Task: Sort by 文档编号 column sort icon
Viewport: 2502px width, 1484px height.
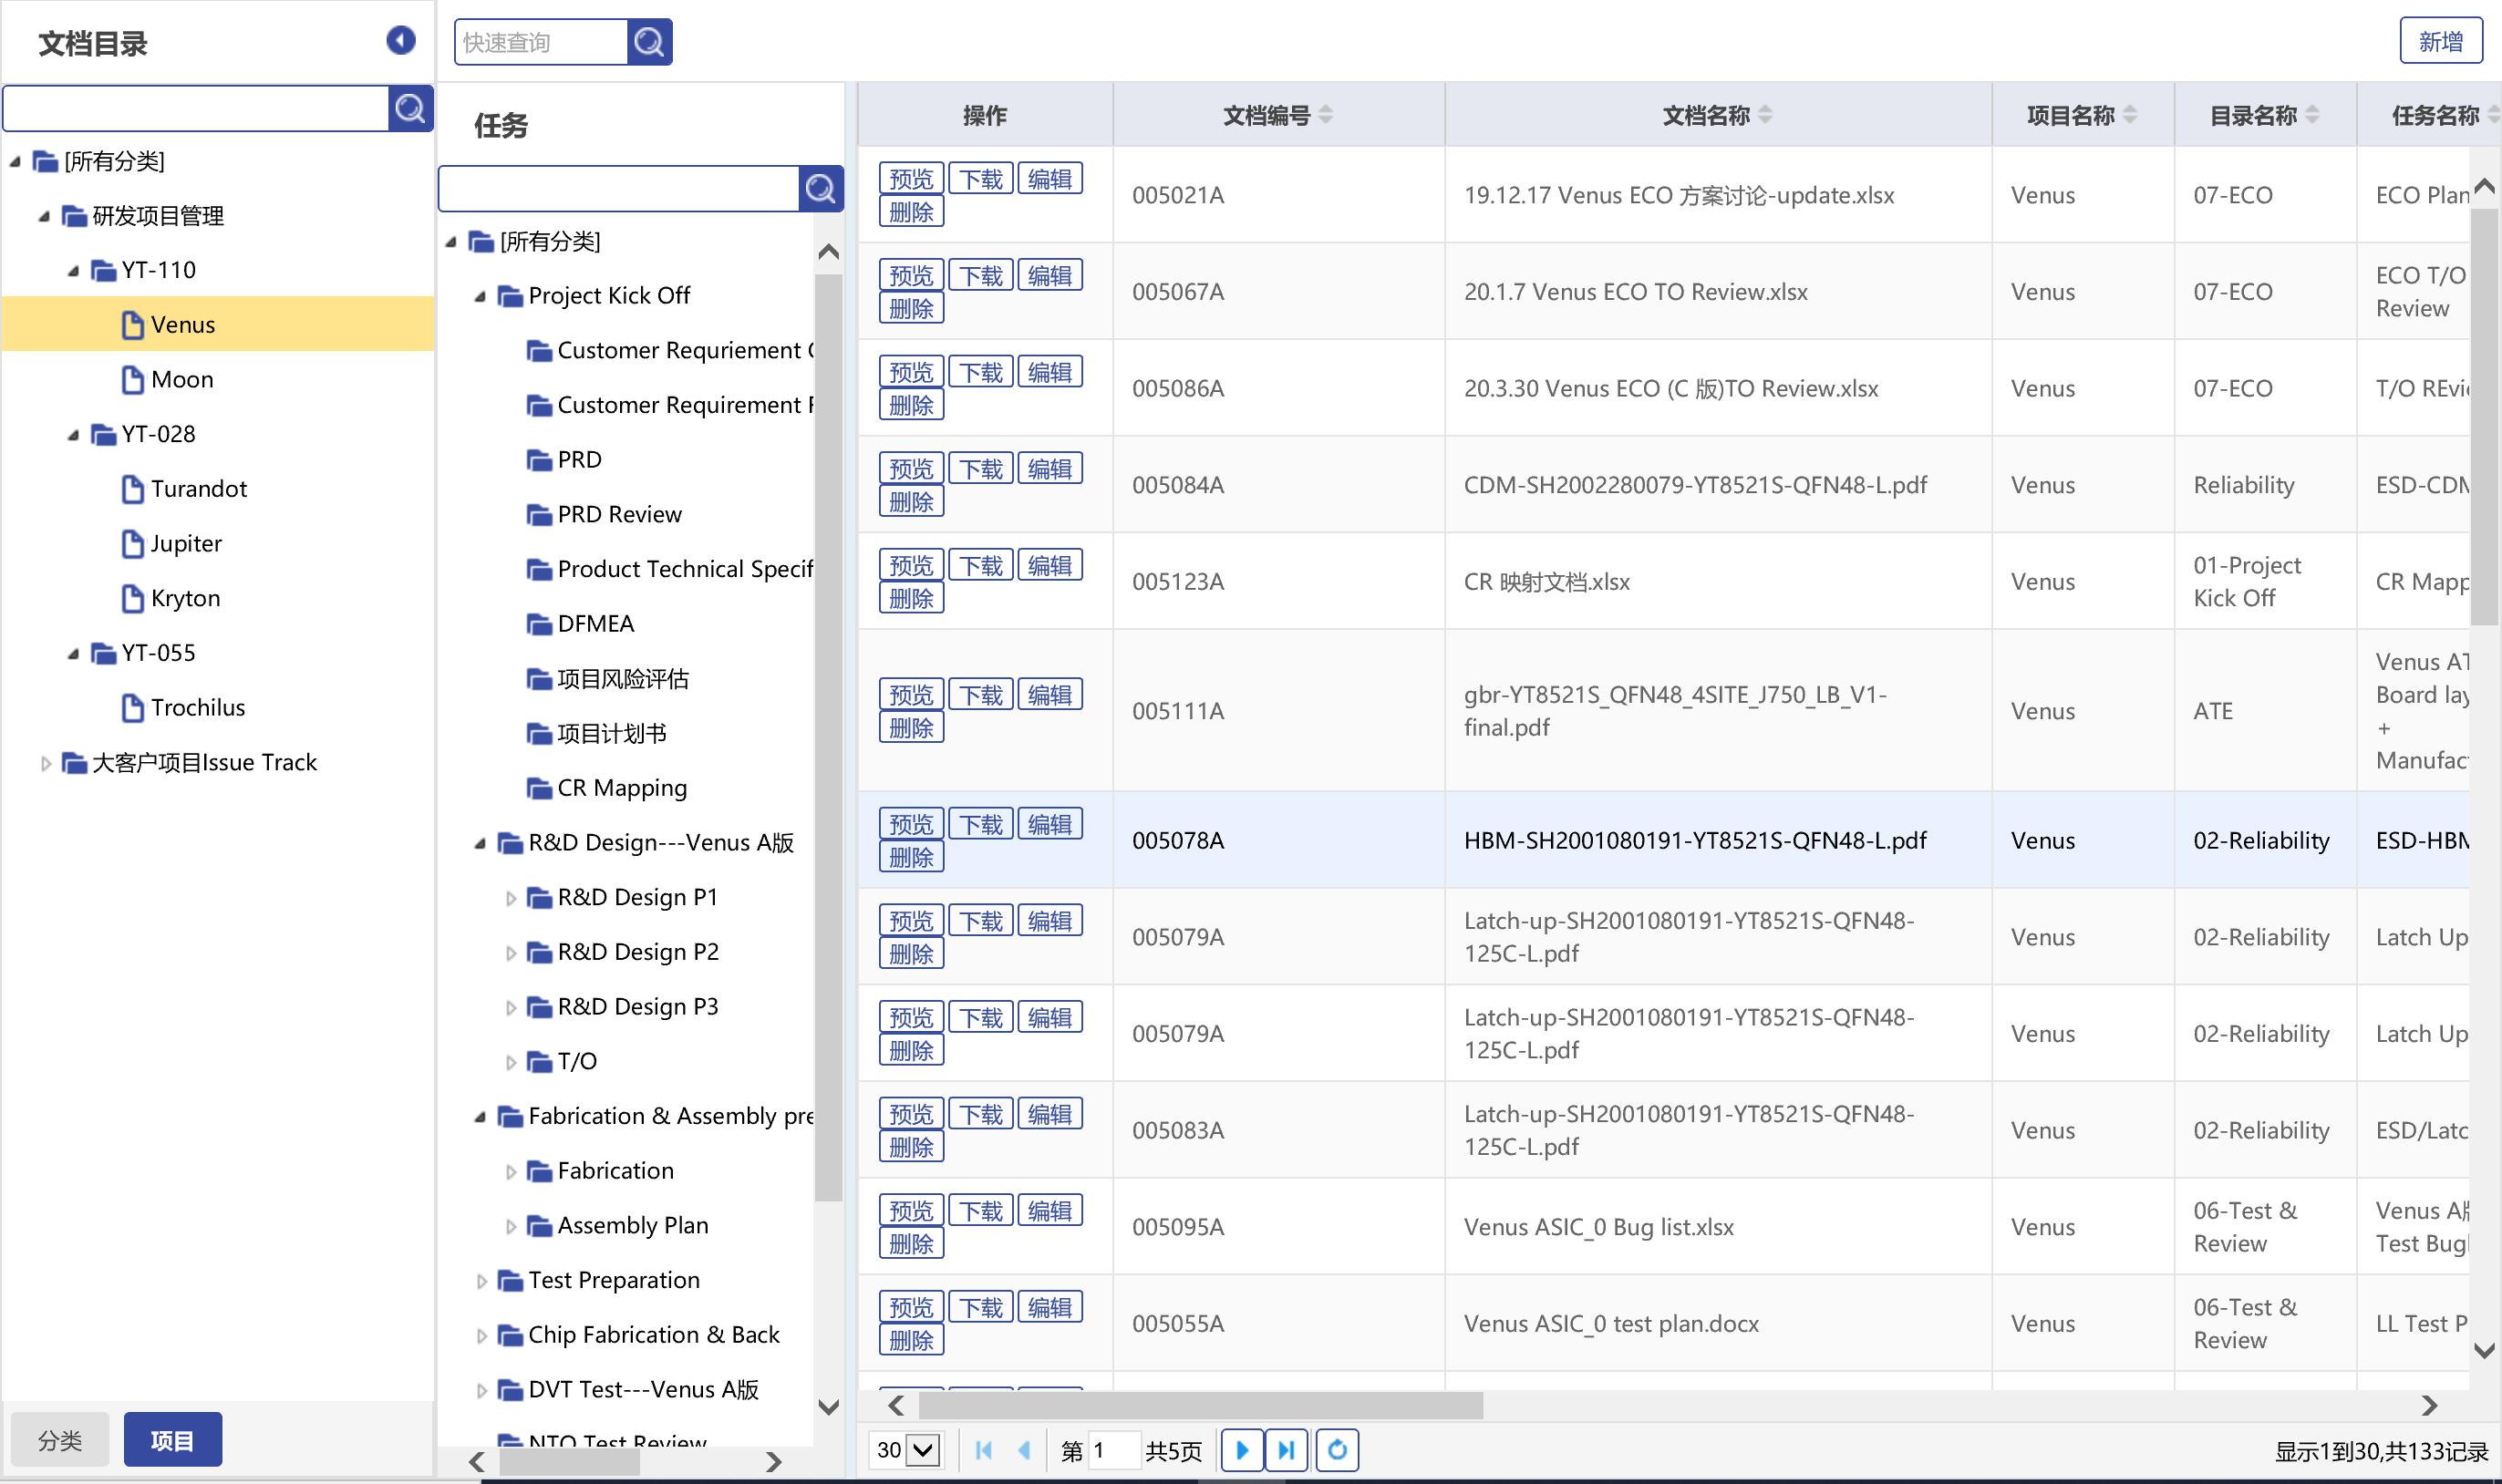Action: pos(1325,115)
